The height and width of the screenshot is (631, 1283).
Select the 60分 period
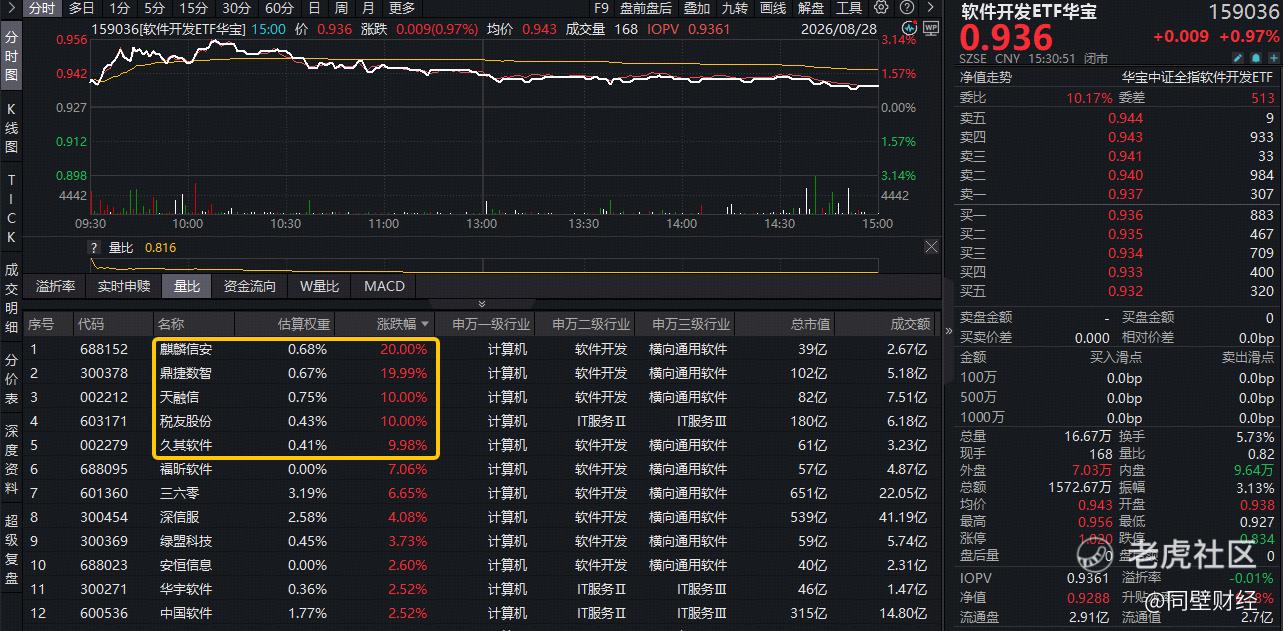coord(279,8)
